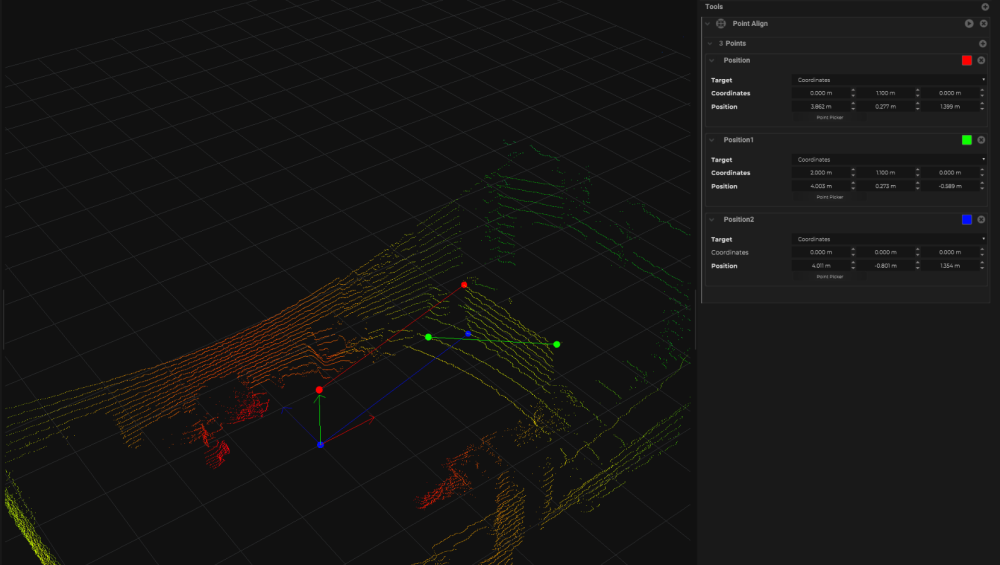1000x565 pixels.
Task: Edit the Position Coordinates field showing 1.100 m
Action: (885, 94)
